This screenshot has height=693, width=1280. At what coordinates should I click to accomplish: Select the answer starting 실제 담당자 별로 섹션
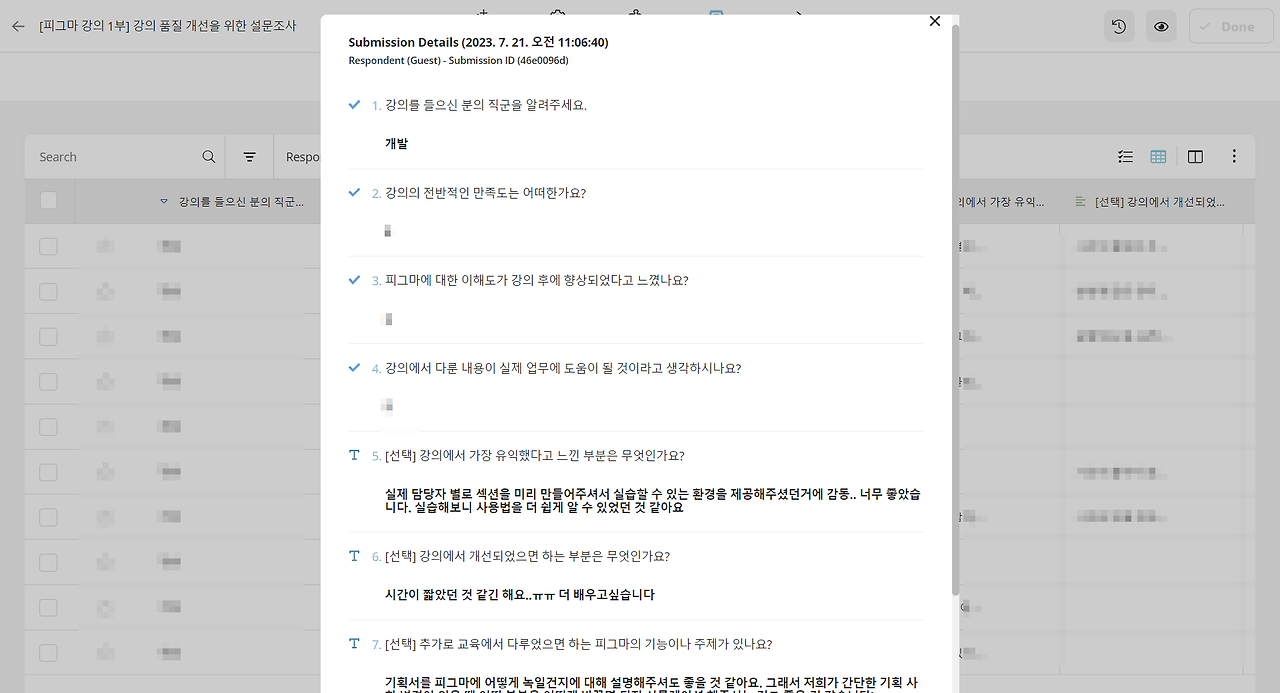click(653, 500)
